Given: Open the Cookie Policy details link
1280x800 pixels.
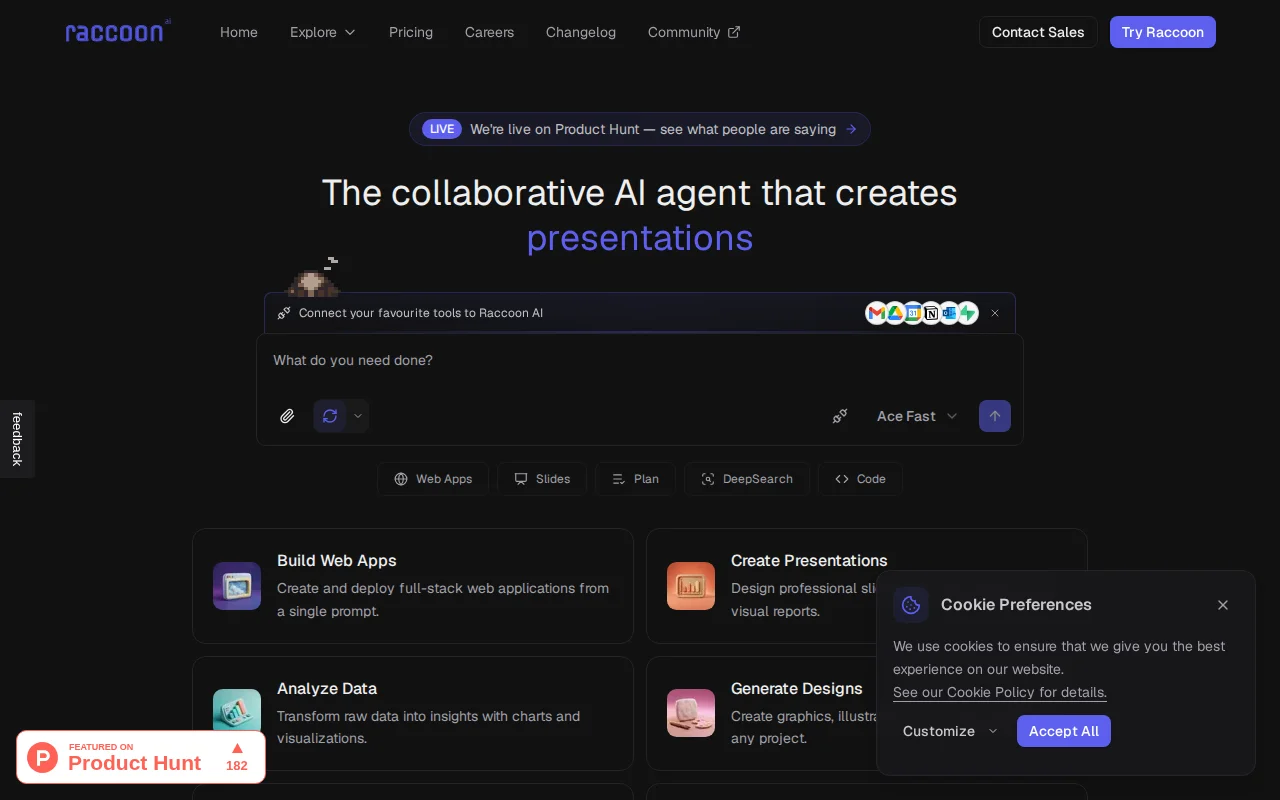Looking at the screenshot, I should [x=1000, y=692].
